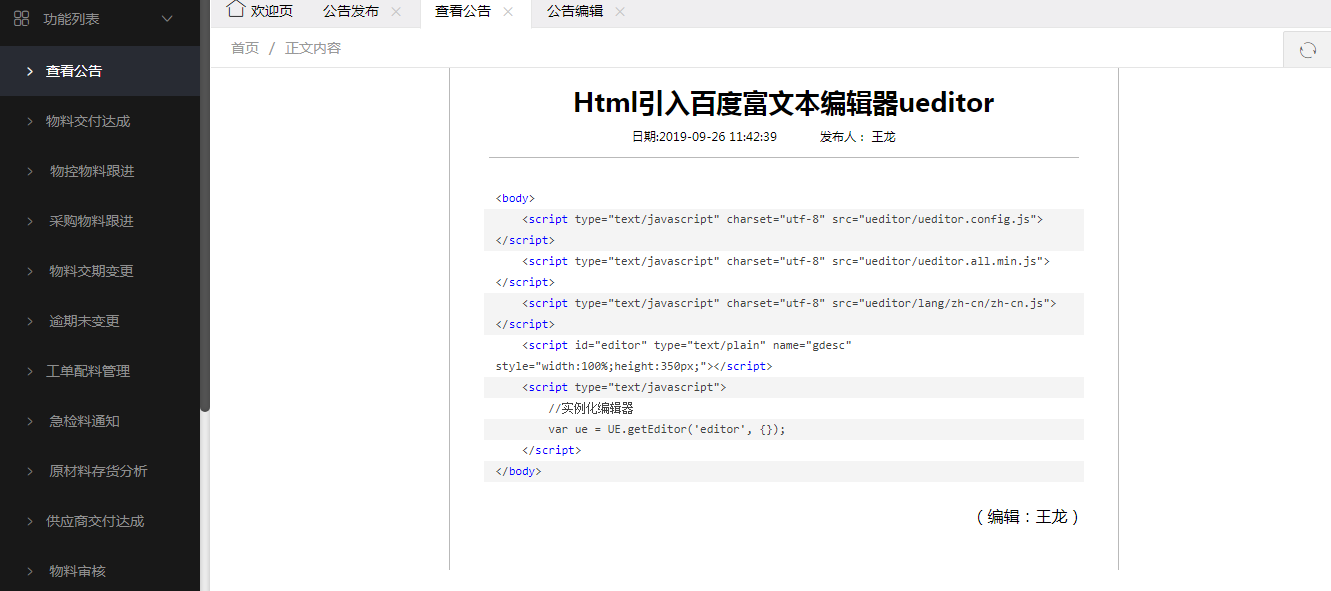This screenshot has width=1331, height=591.
Task: Click the grid icon beside 功能列表
Action: coord(21,19)
